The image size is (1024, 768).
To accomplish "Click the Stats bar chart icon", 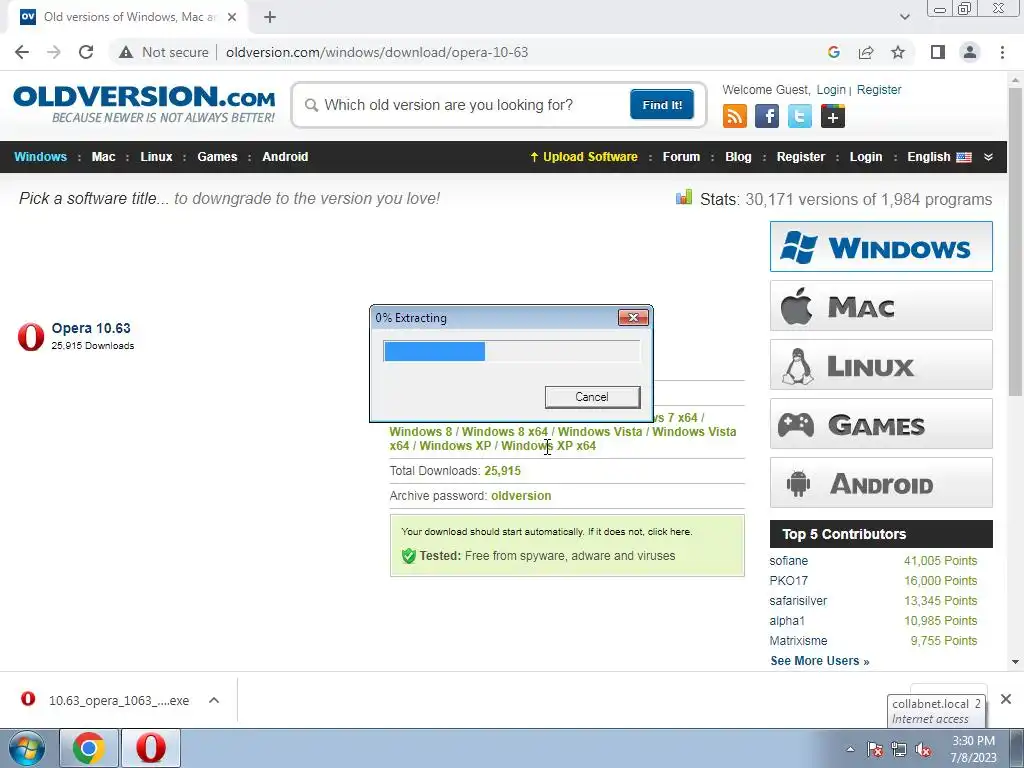I will click(684, 197).
